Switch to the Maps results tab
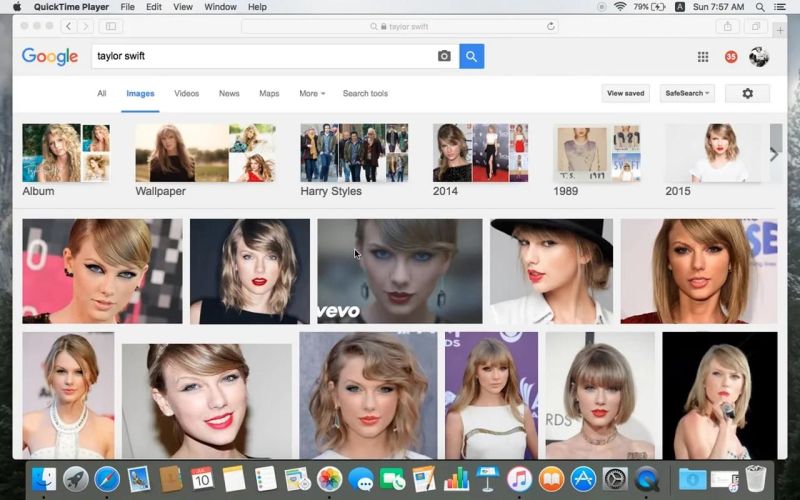This screenshot has width=800, height=500. [x=269, y=93]
